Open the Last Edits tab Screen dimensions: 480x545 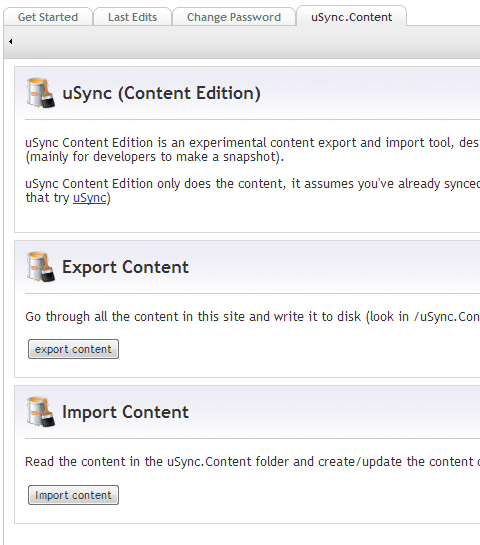click(132, 17)
